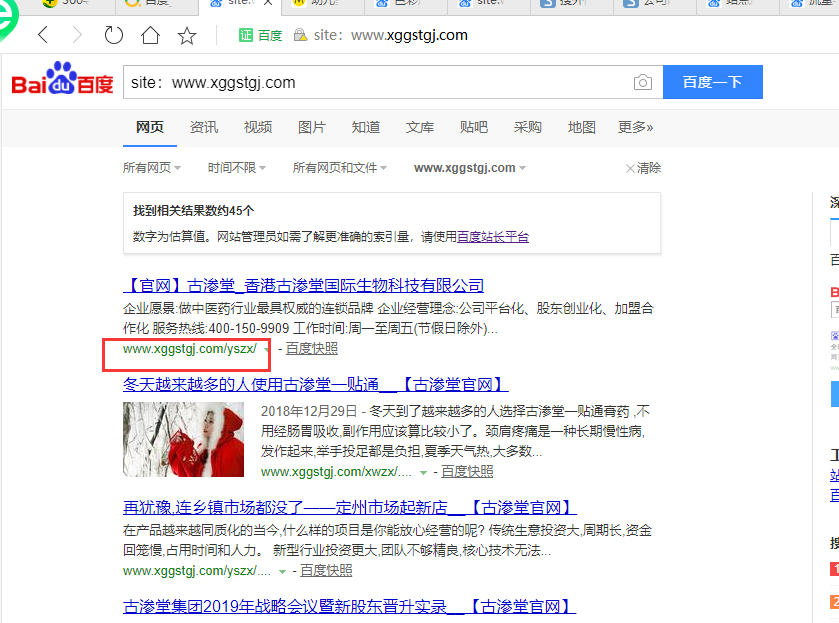Reload the current page
This screenshot has width=839, height=623.
coord(113,35)
